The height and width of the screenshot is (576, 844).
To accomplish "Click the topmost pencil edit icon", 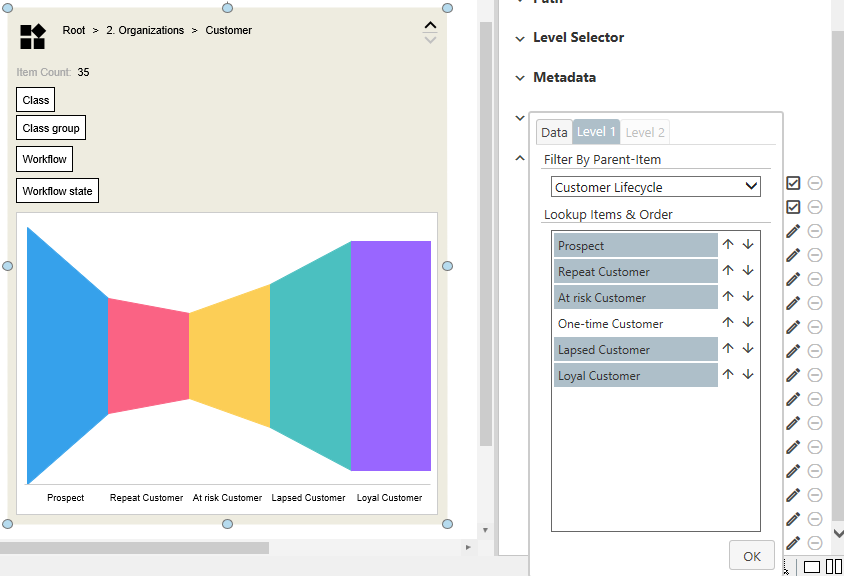I will click(x=793, y=231).
